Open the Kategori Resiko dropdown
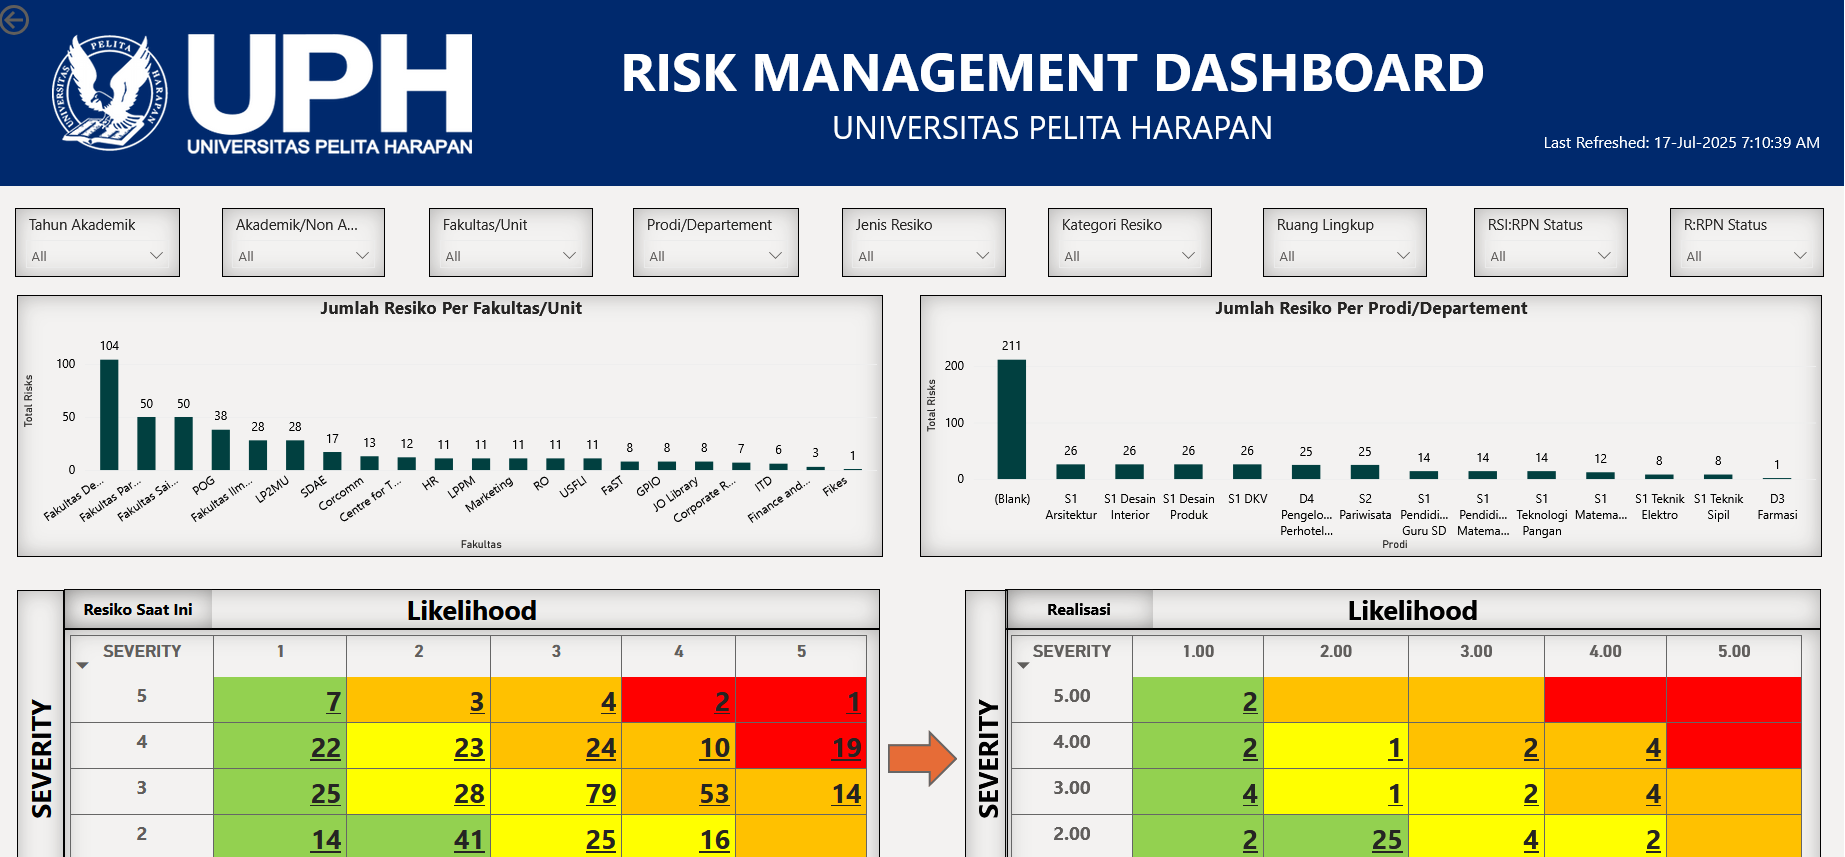Screen dimensions: 1845x857 coord(1129,256)
